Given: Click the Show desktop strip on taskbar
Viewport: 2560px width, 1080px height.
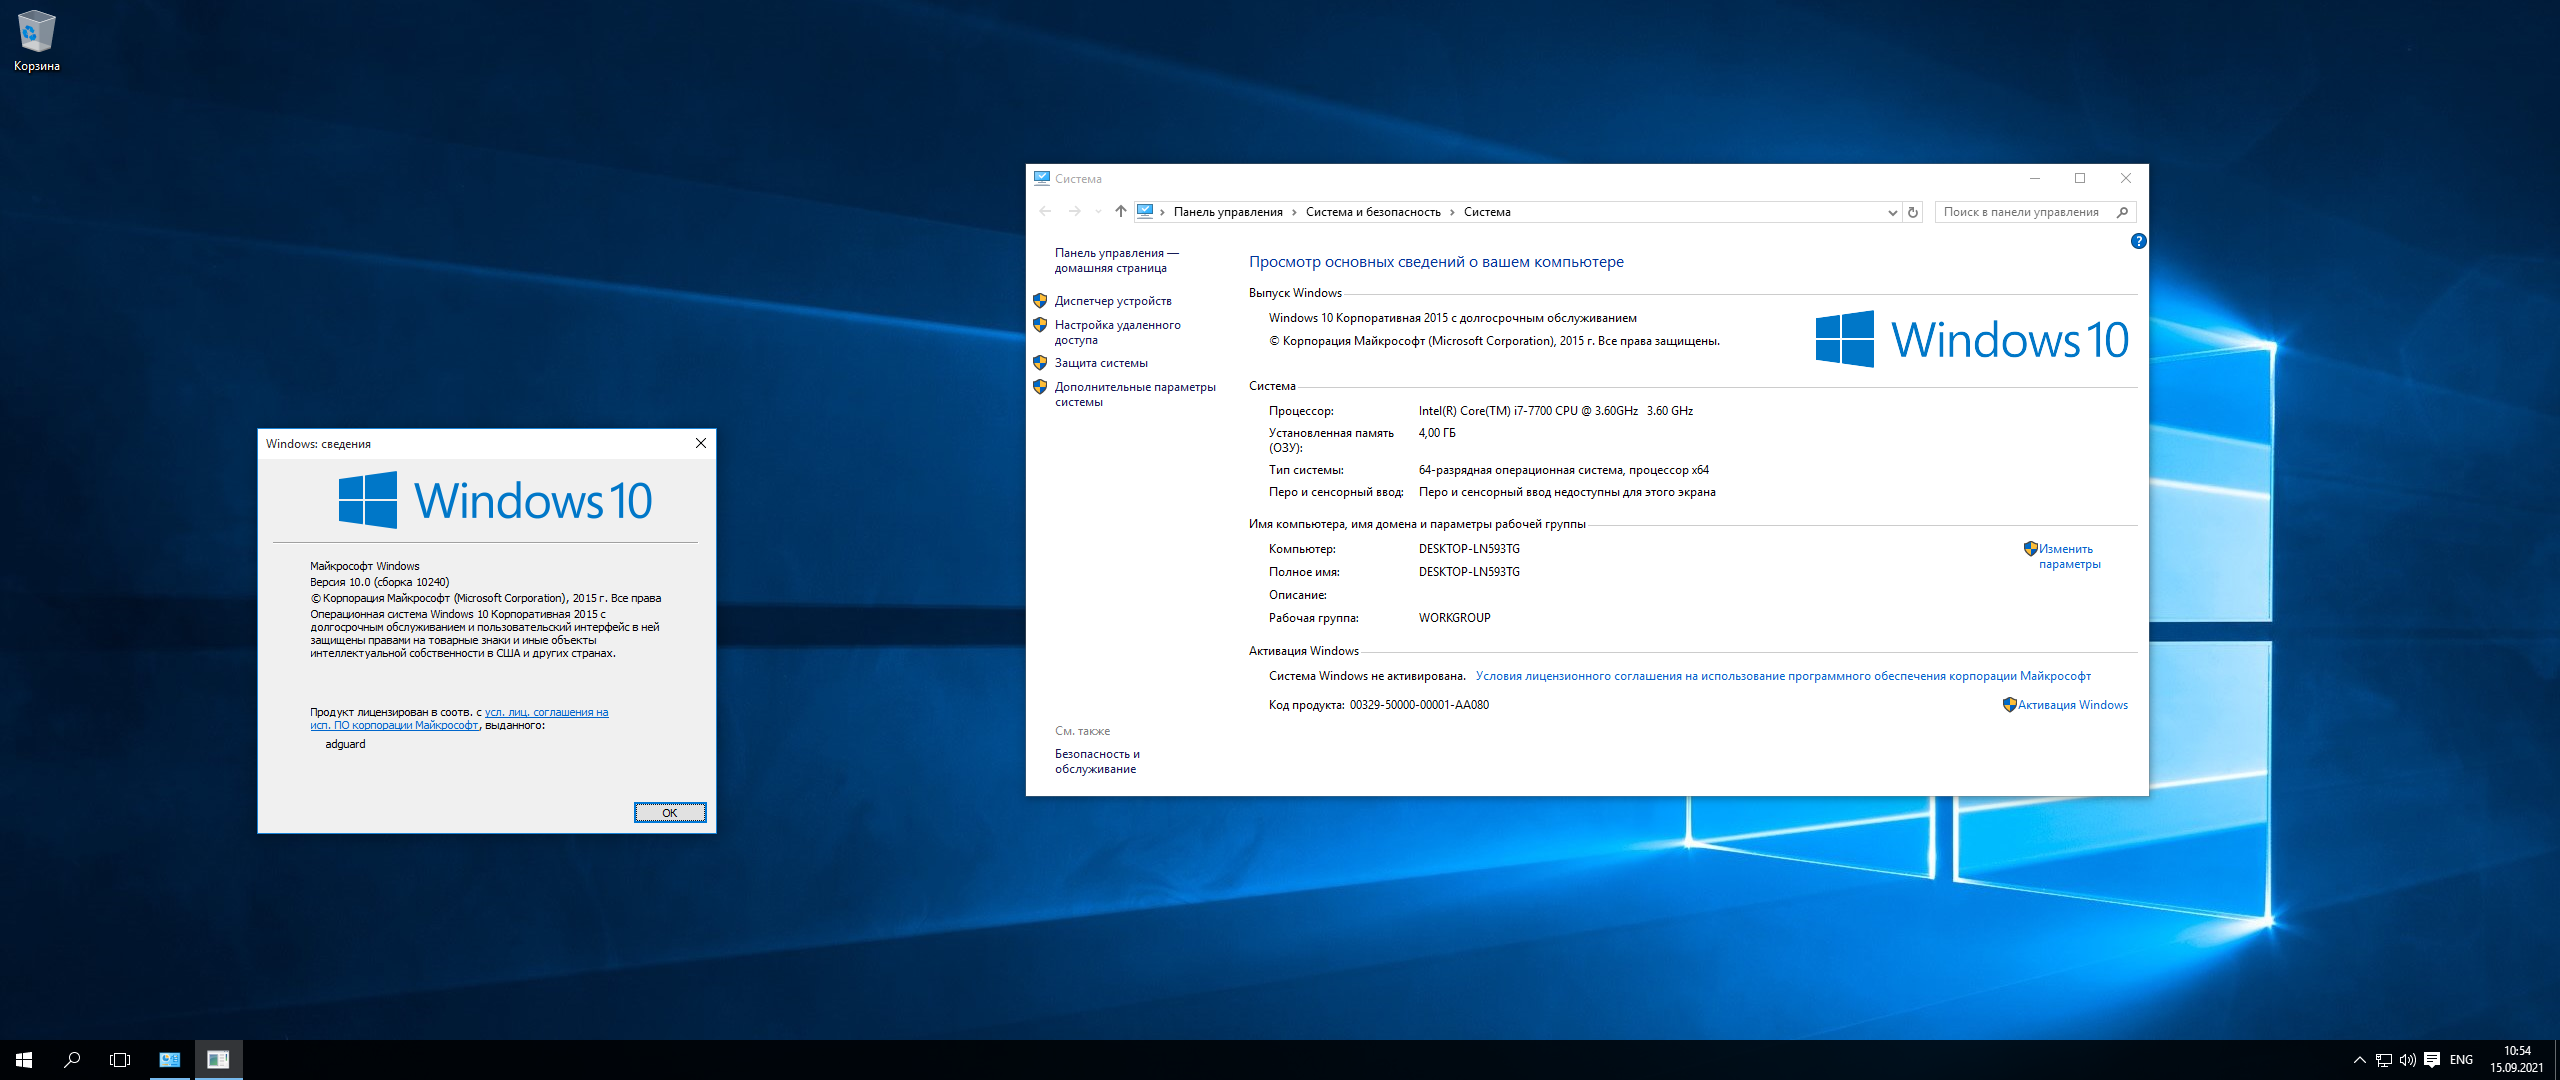Looking at the screenshot, I should (x=2556, y=1060).
